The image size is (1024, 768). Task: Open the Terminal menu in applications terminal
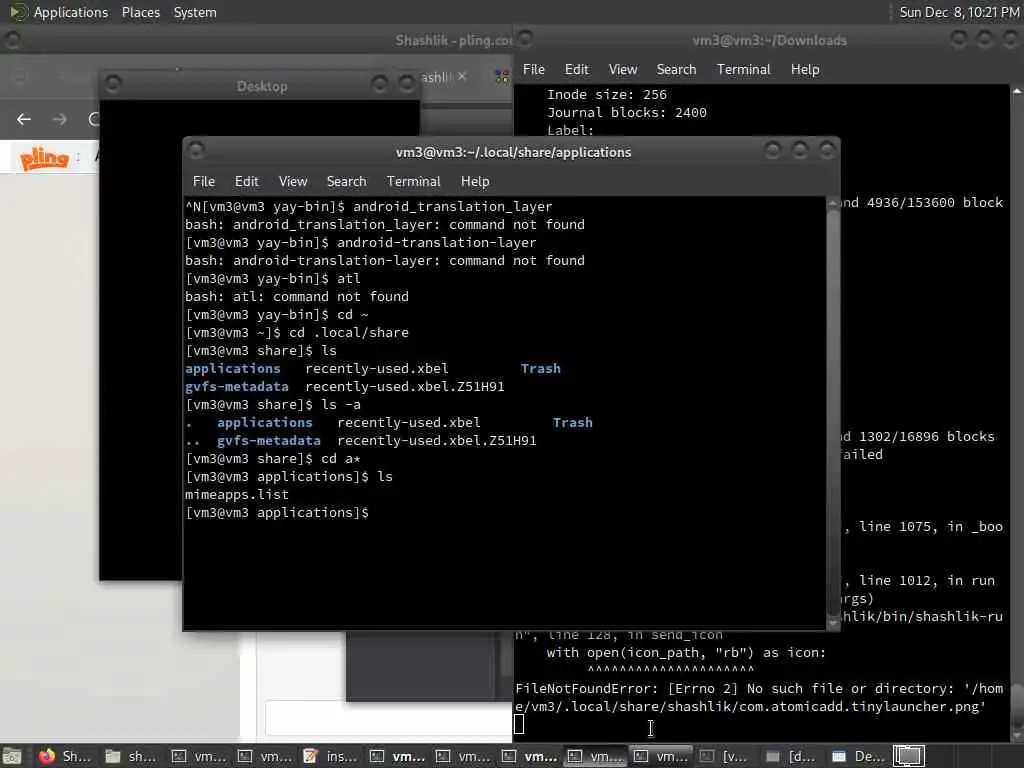413,182
